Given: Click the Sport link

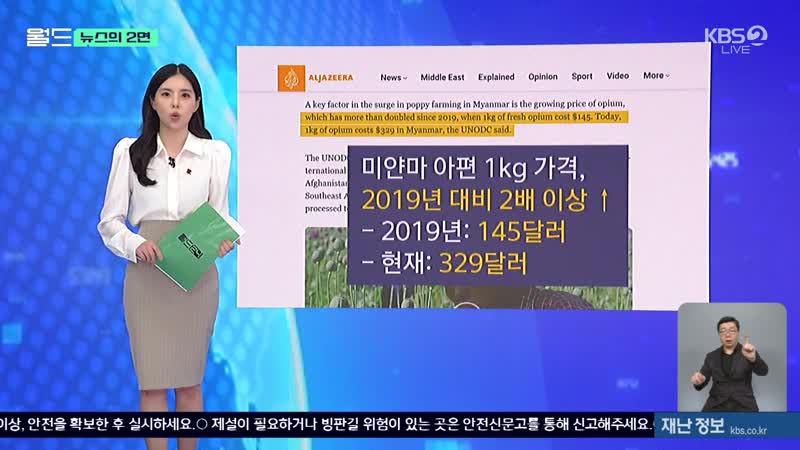Looking at the screenshot, I should (x=581, y=77).
